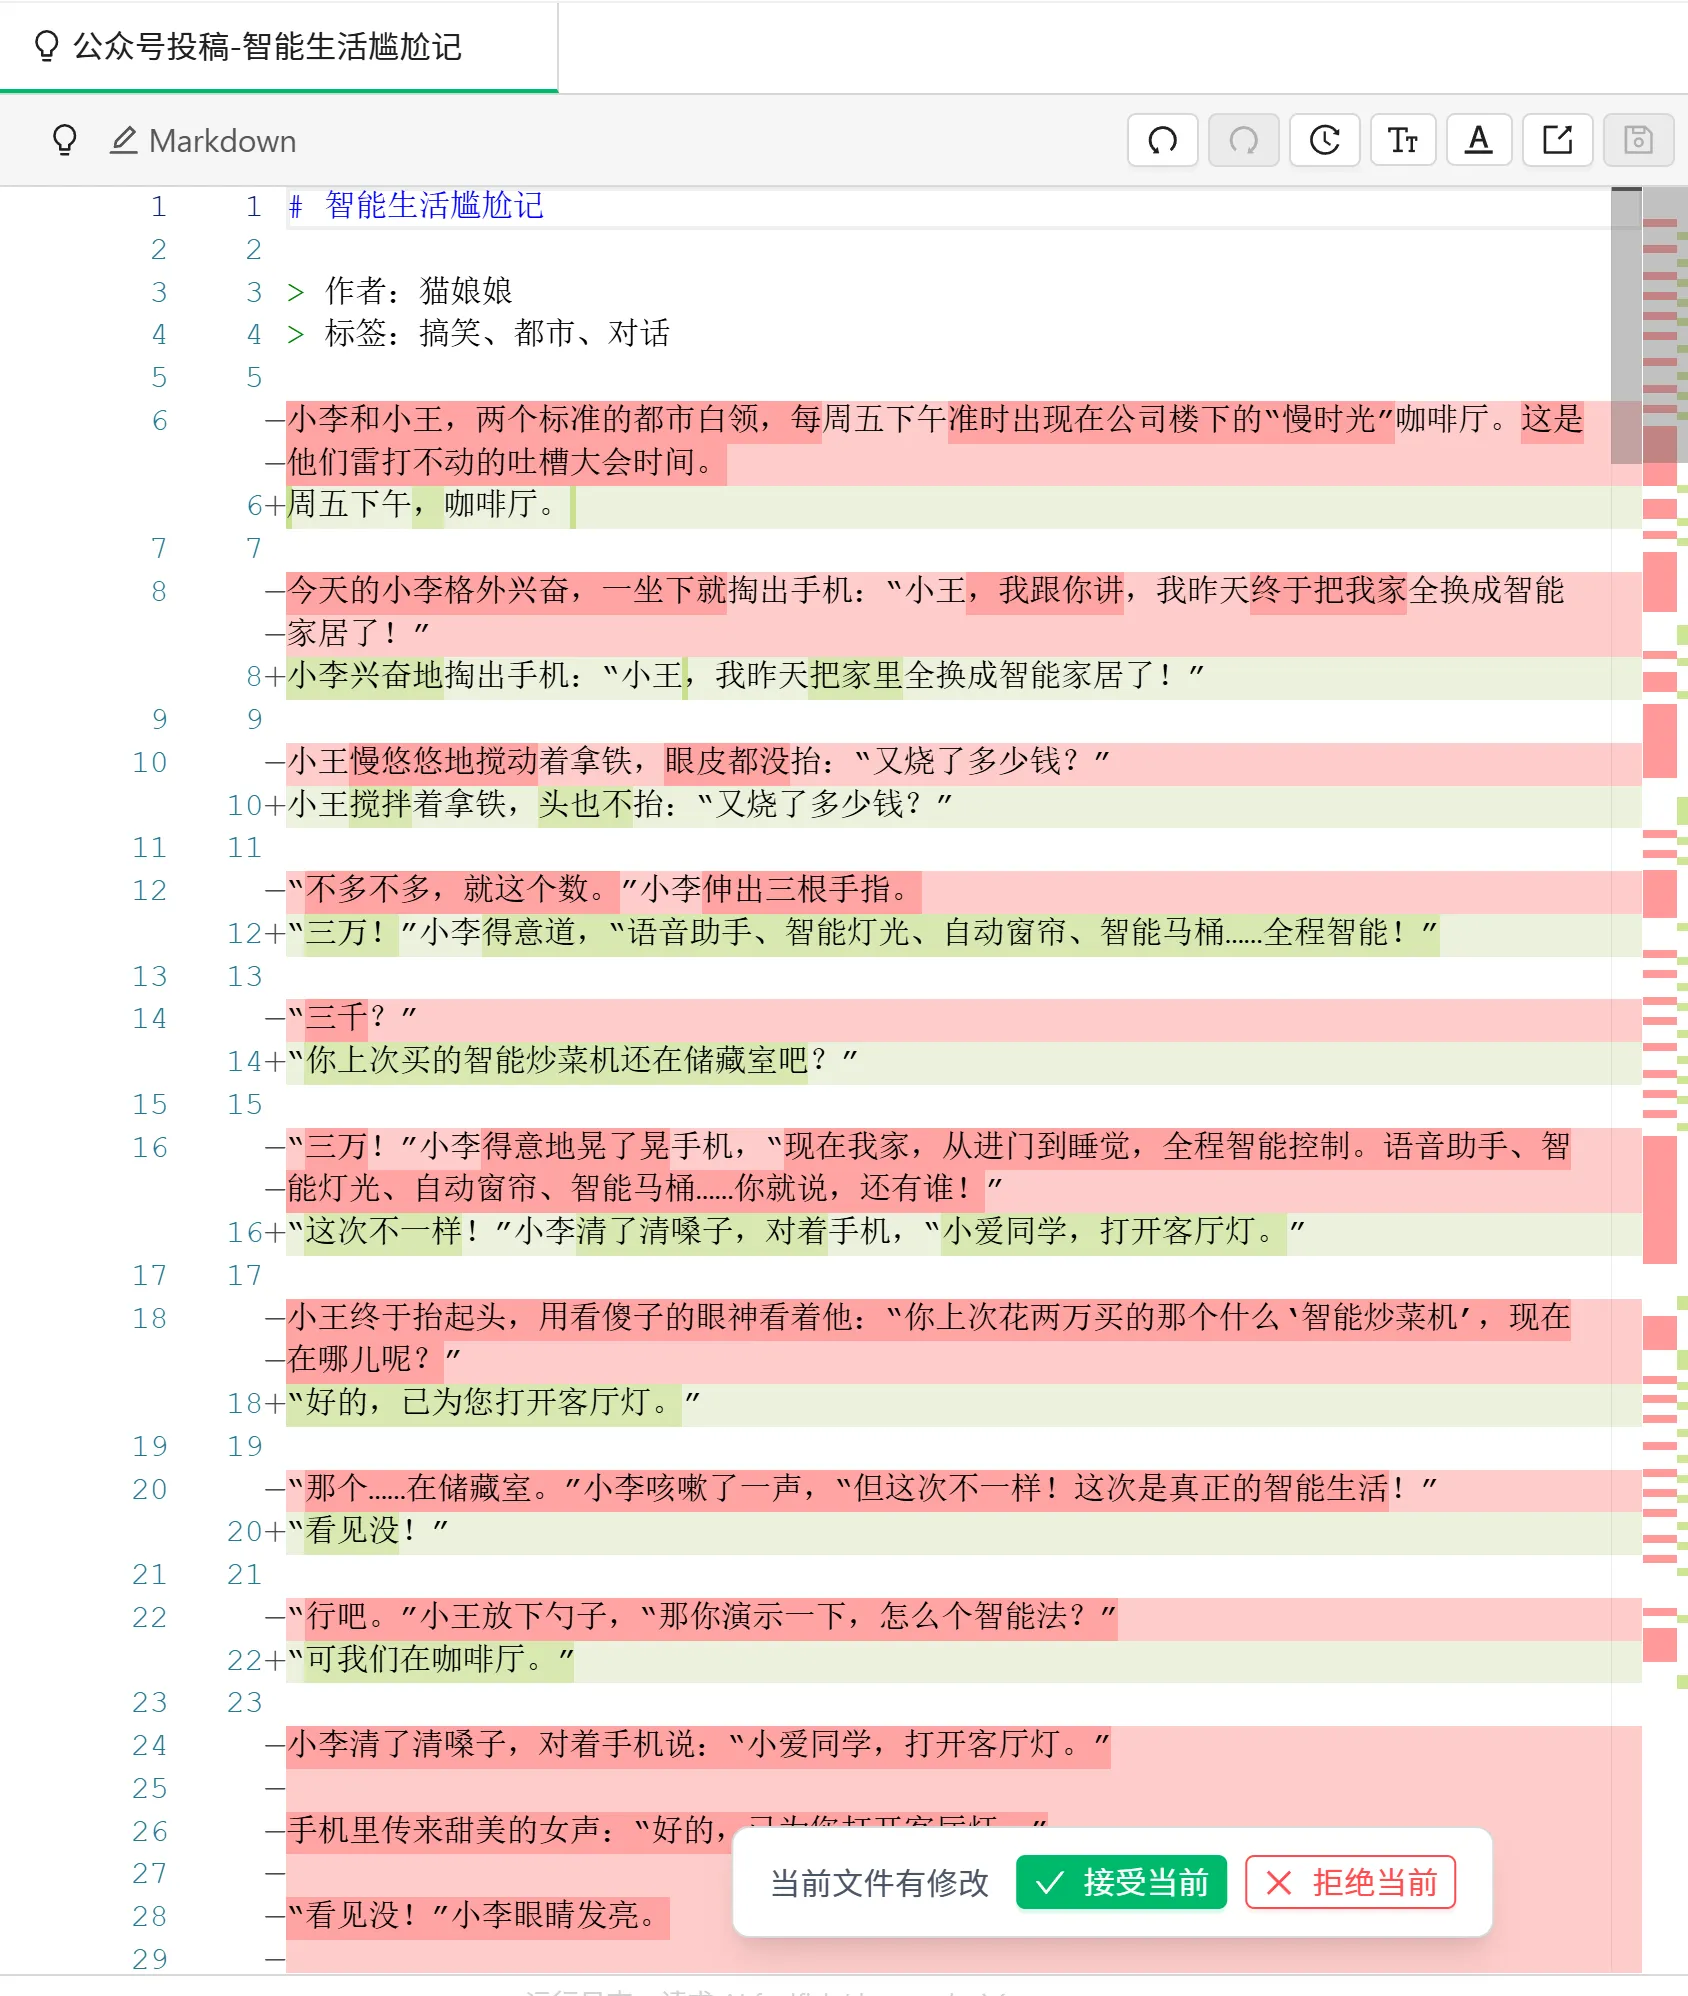Reject changes with 拒绝当前 button
Viewport: 1688px width, 1996px height.
coord(1350,1883)
